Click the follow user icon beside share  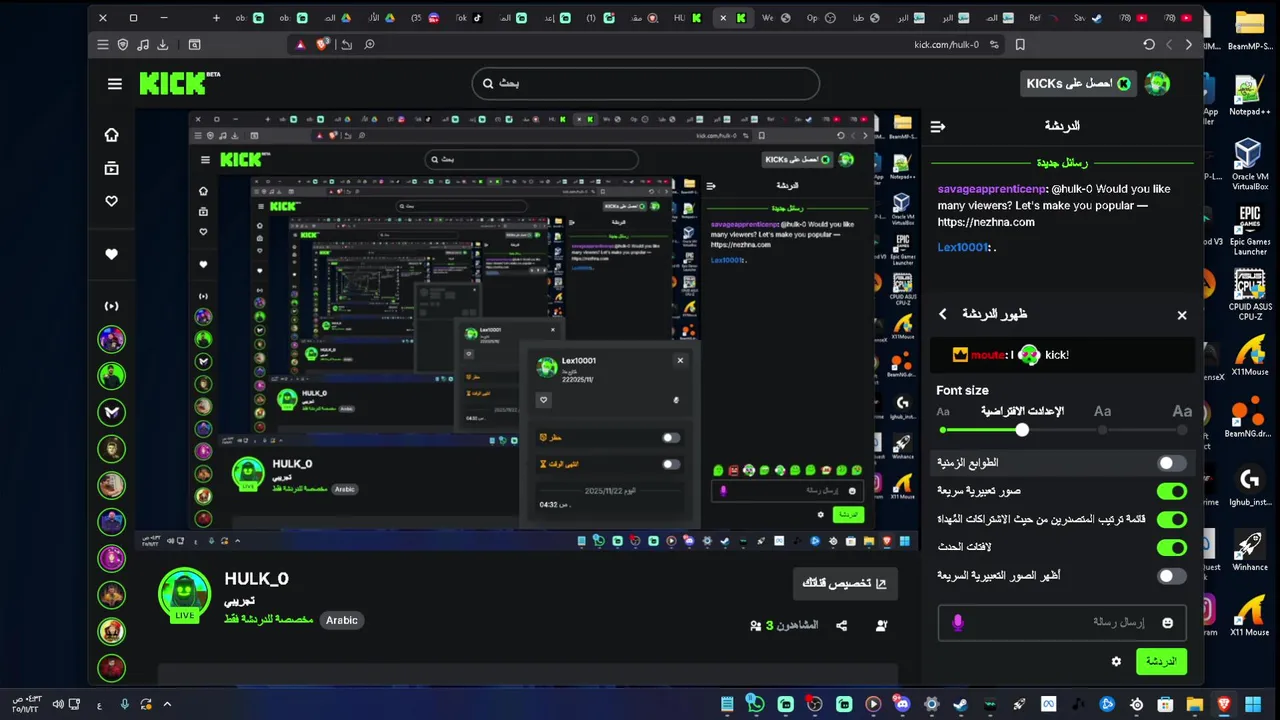tap(881, 625)
